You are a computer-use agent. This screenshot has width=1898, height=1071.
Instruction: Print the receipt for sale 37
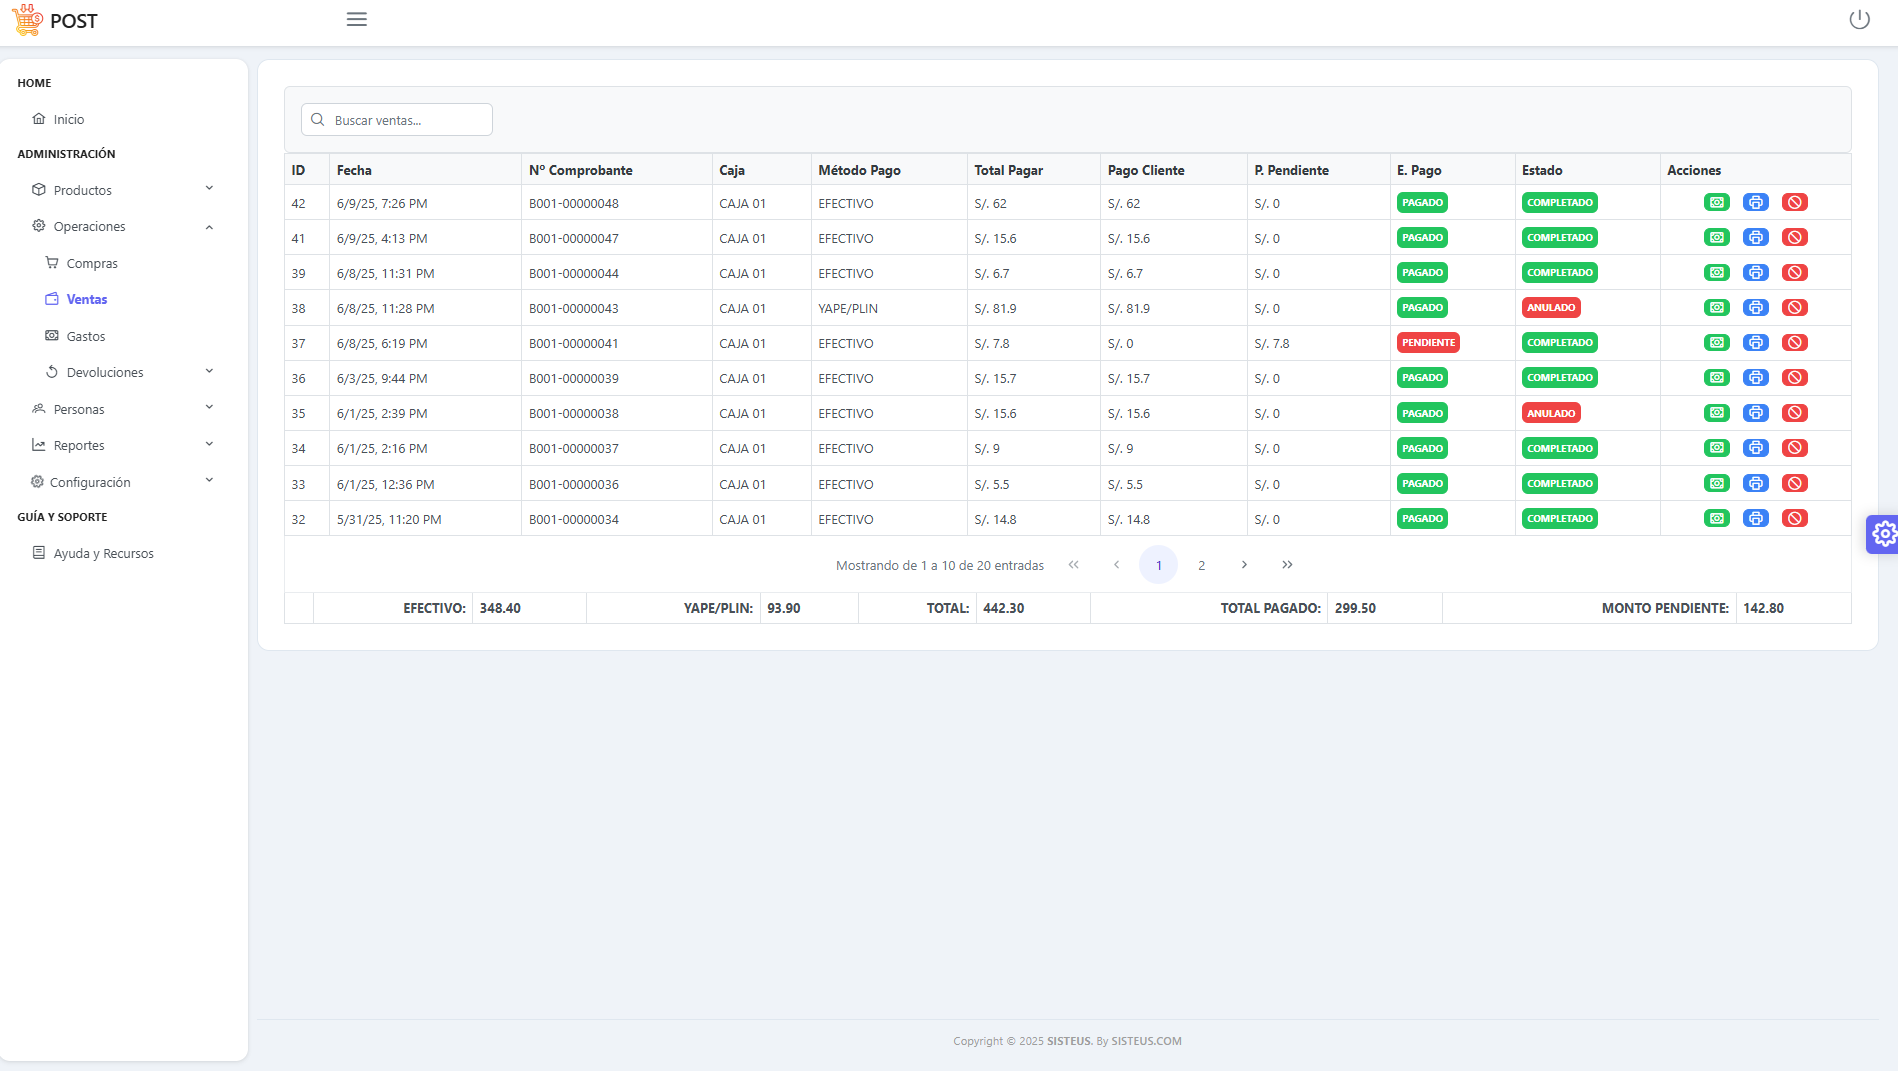click(1755, 343)
